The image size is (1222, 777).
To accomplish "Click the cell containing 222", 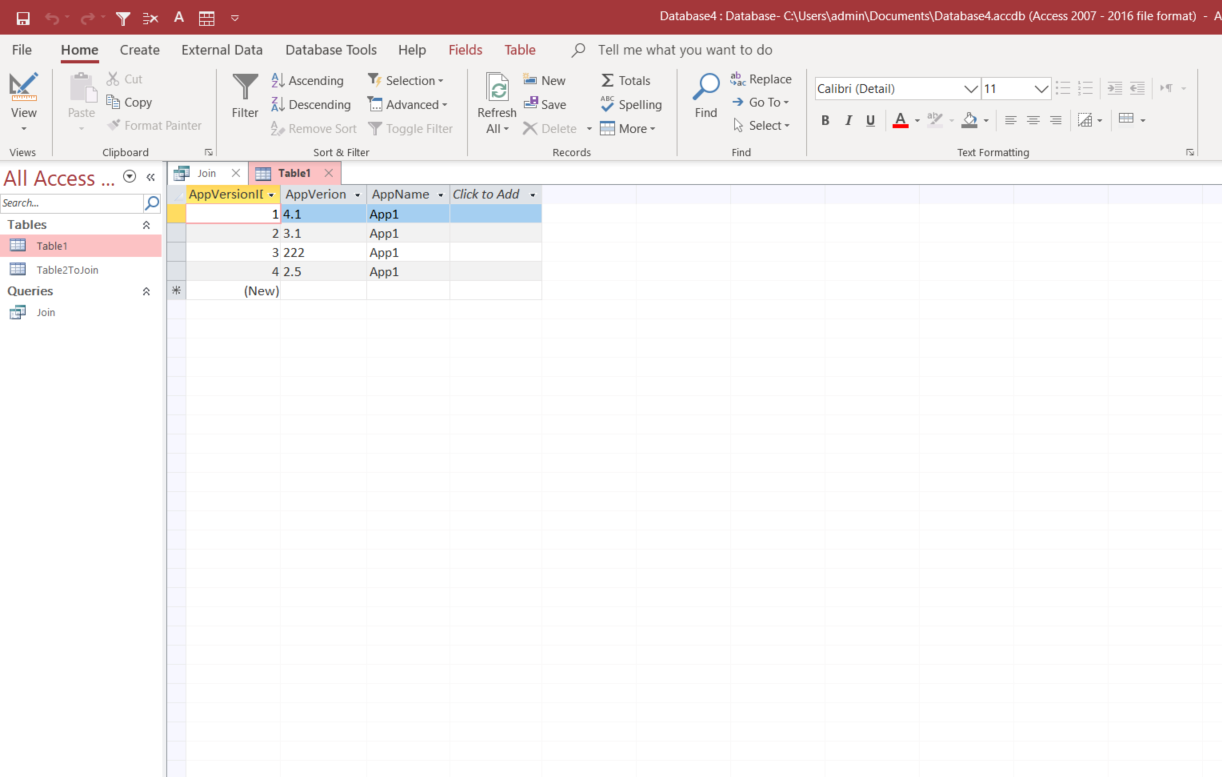I will (x=323, y=253).
